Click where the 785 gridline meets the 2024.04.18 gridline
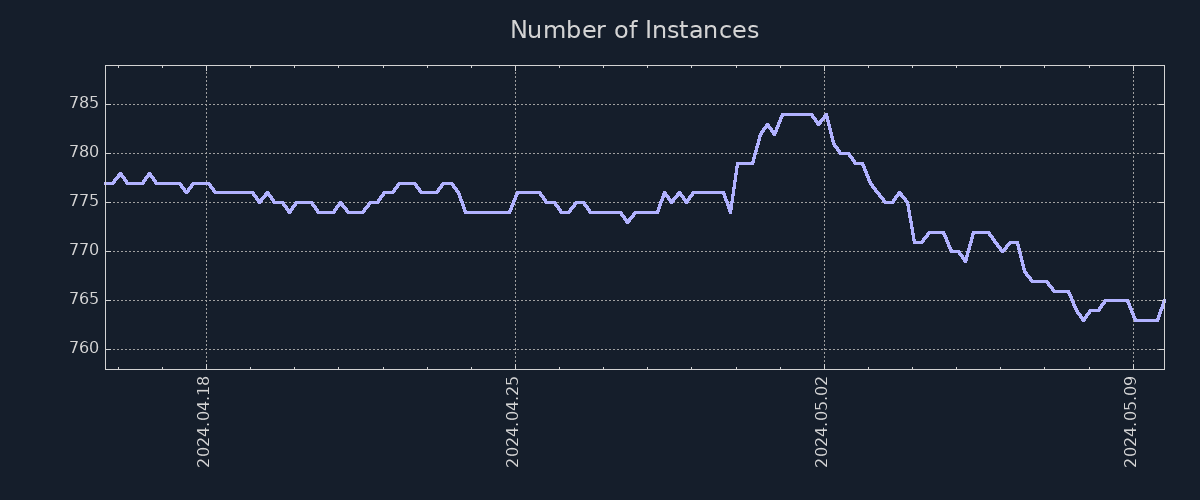 (206, 104)
